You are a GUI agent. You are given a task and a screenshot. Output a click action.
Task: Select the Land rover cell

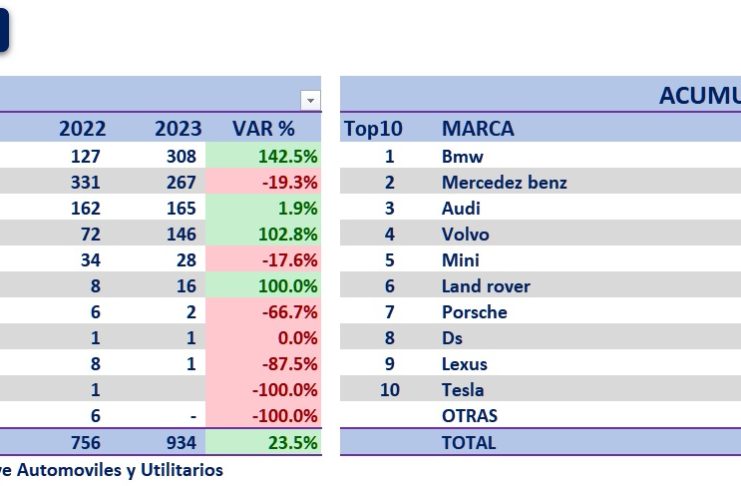coord(486,286)
